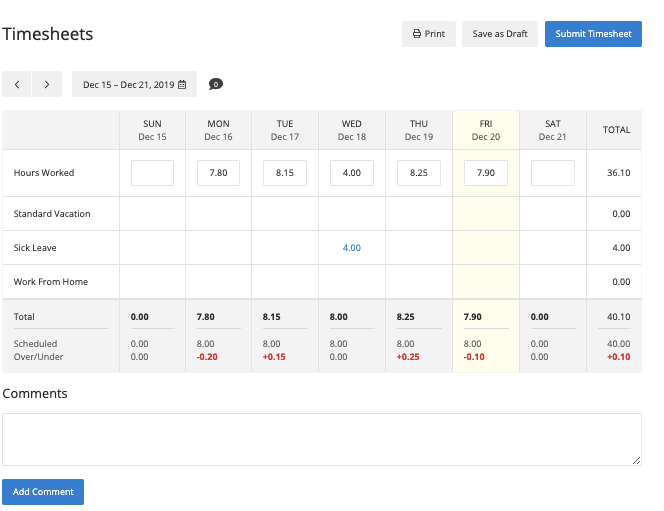
Task: Select Tuesday Hours Worked field showing 8.15
Action: point(285,173)
